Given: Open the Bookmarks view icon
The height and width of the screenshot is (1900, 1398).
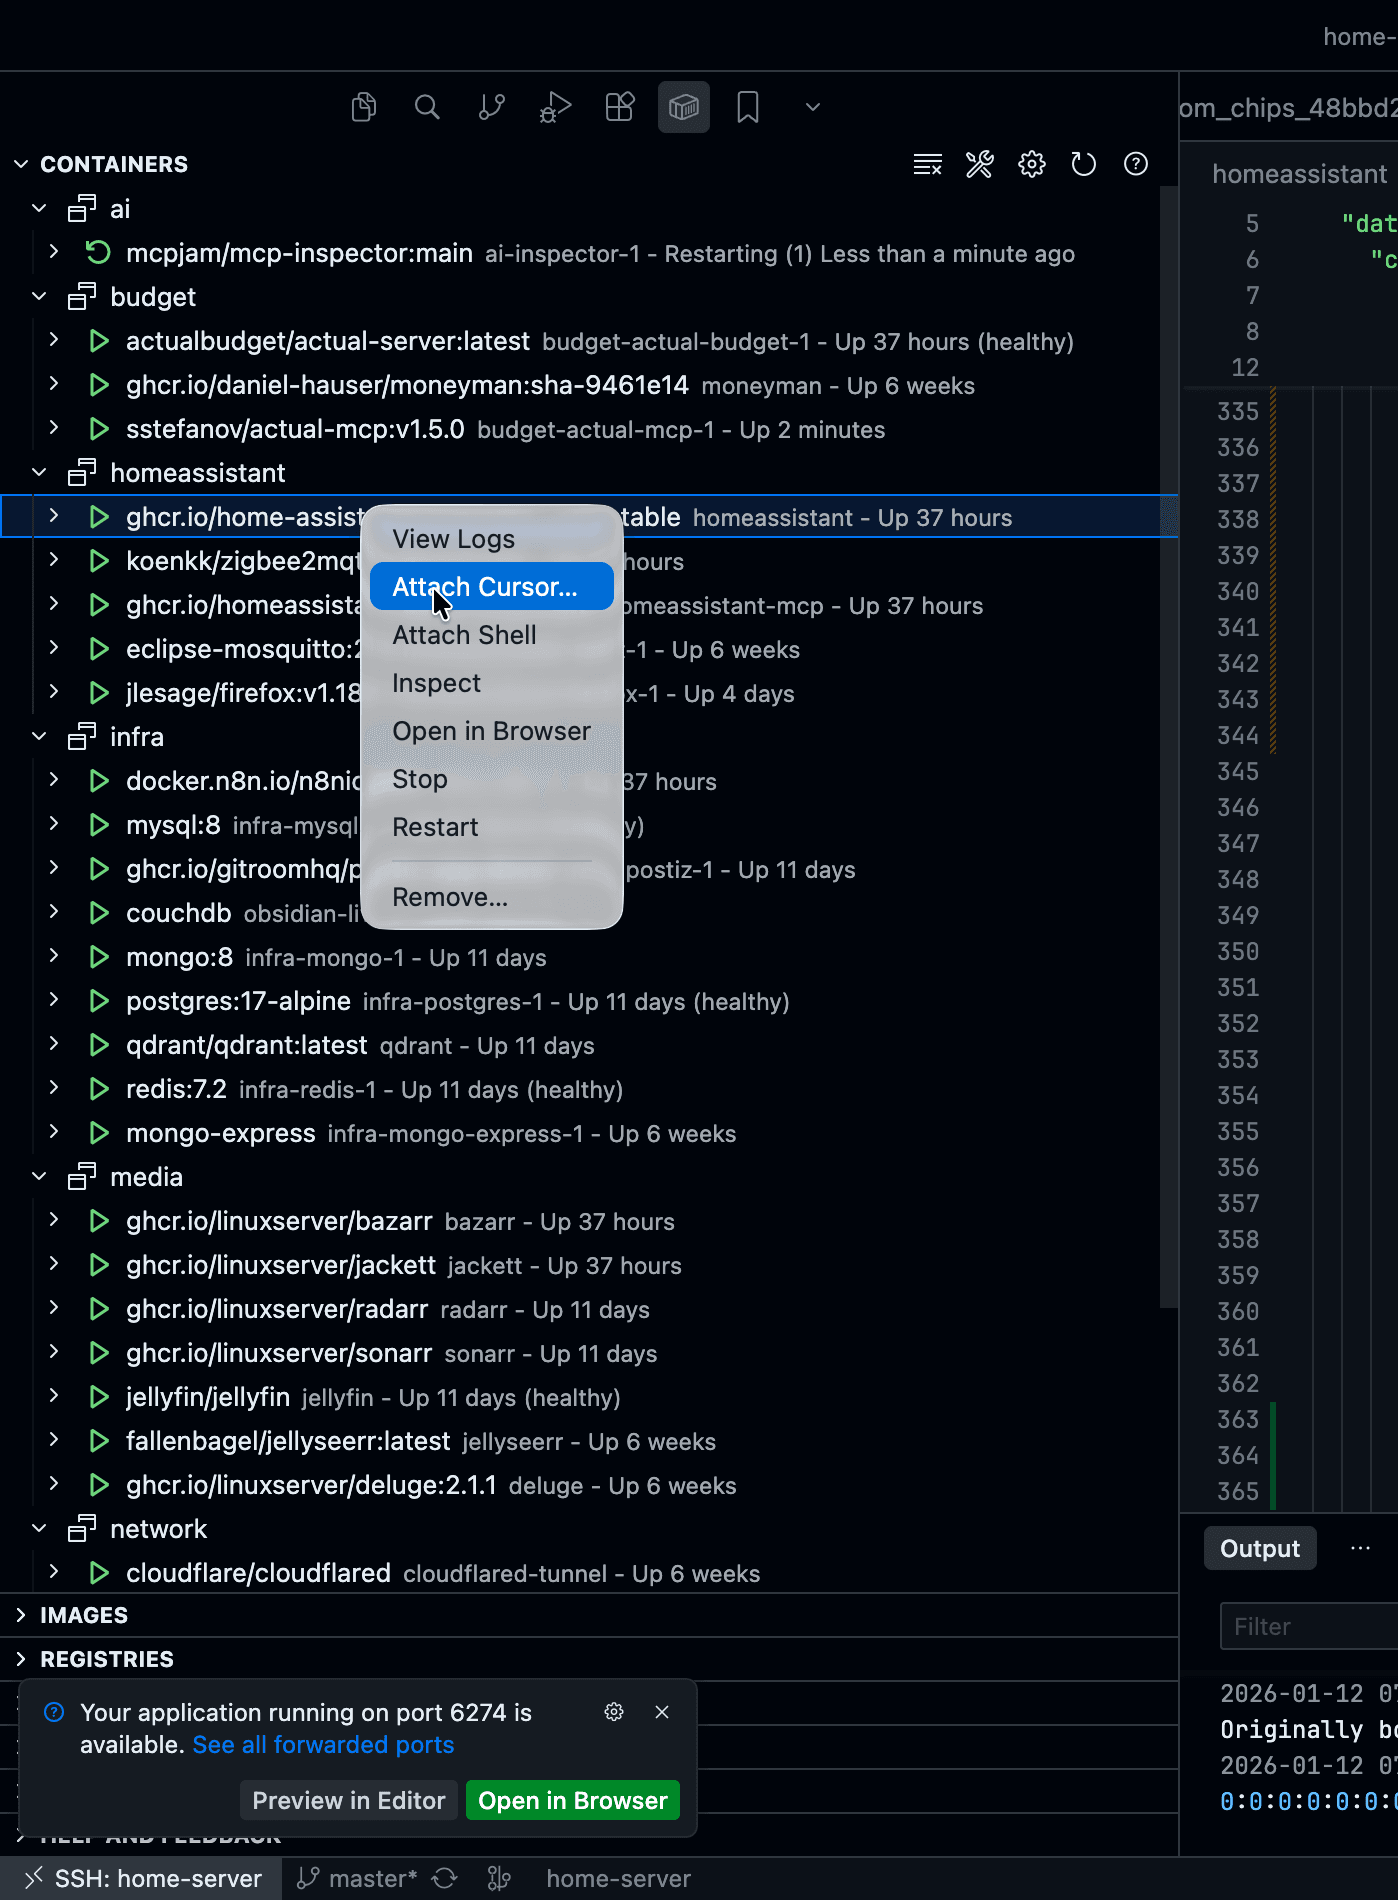Looking at the screenshot, I should click(748, 107).
